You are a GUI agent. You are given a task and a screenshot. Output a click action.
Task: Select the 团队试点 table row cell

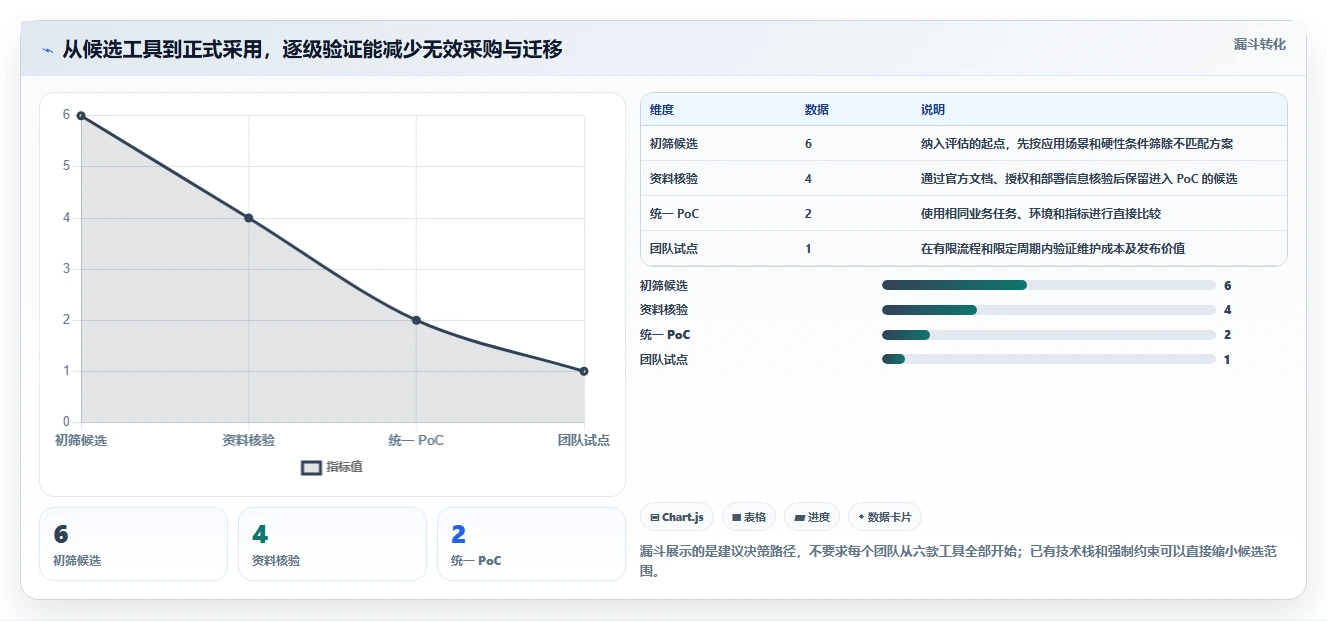pyautogui.click(x=673, y=249)
